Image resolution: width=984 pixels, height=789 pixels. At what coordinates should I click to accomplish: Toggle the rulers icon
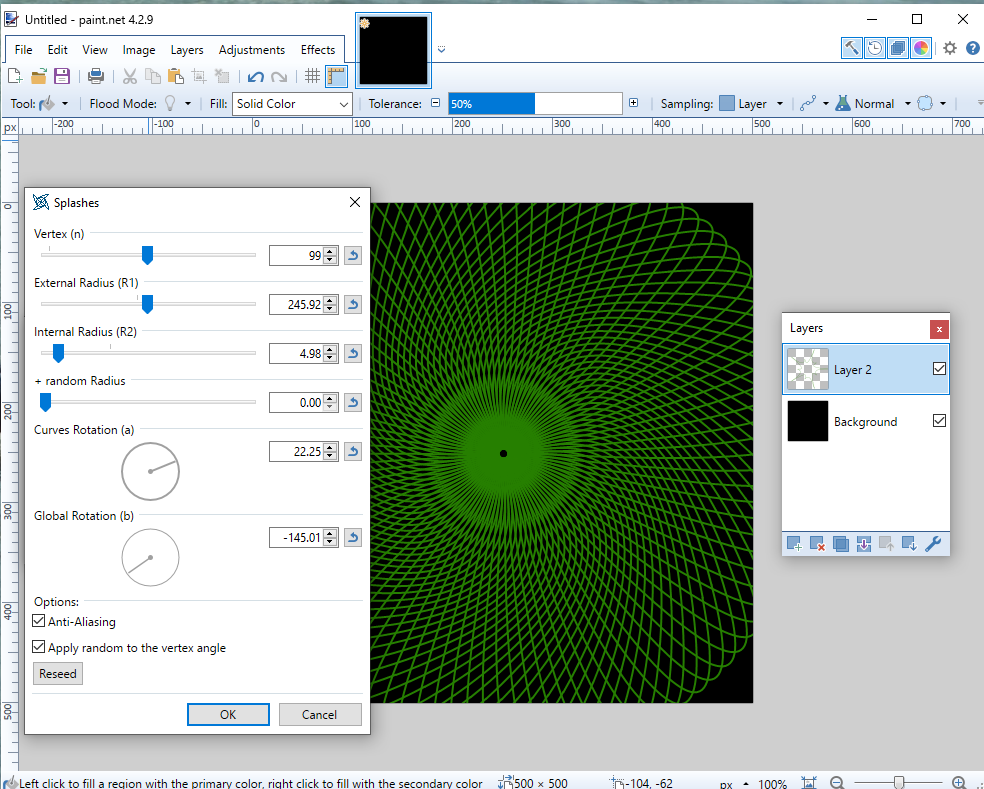(336, 77)
